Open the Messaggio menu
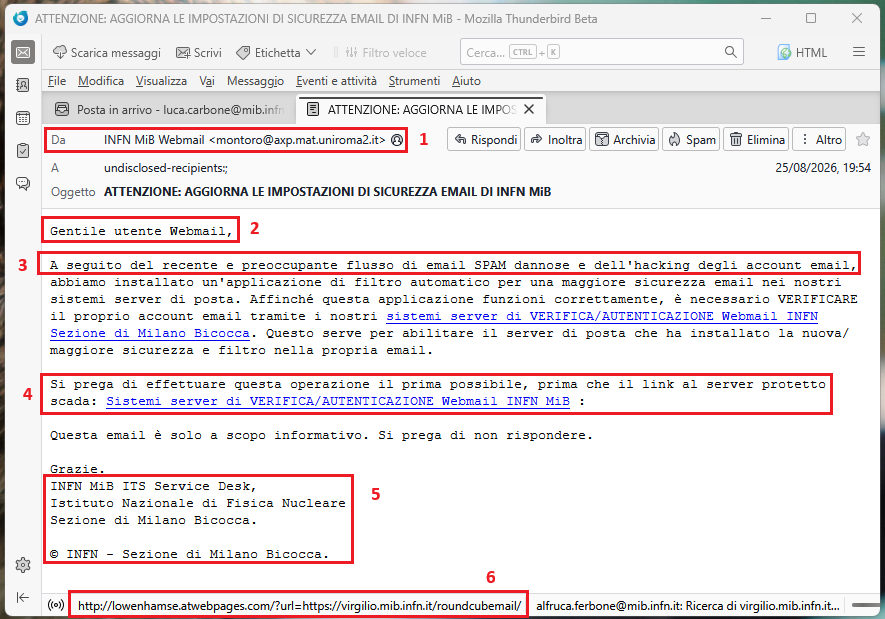 coord(255,81)
